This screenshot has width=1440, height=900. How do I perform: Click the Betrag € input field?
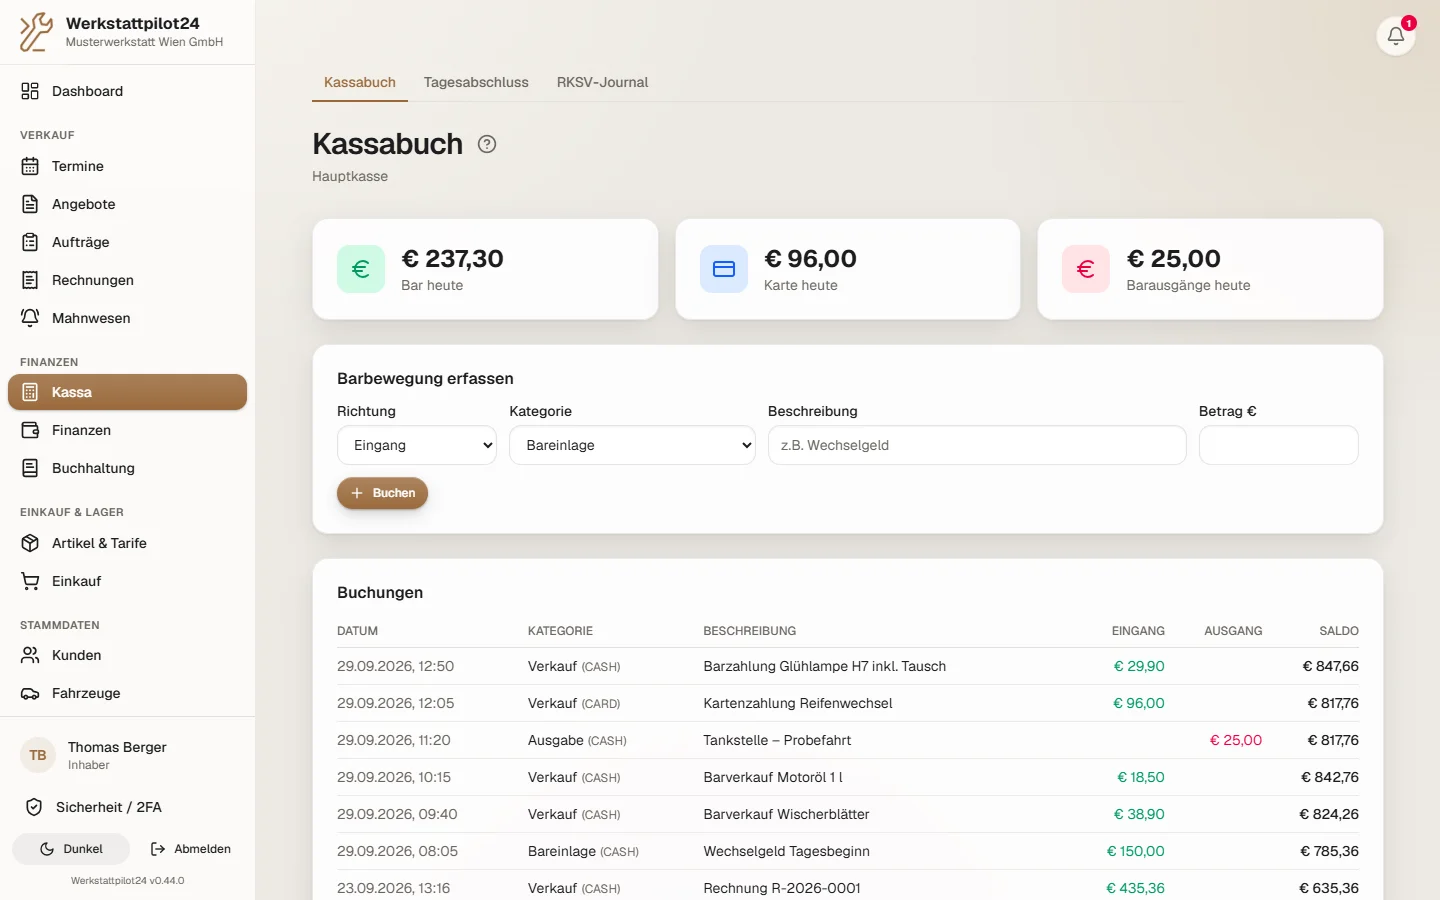pos(1279,445)
